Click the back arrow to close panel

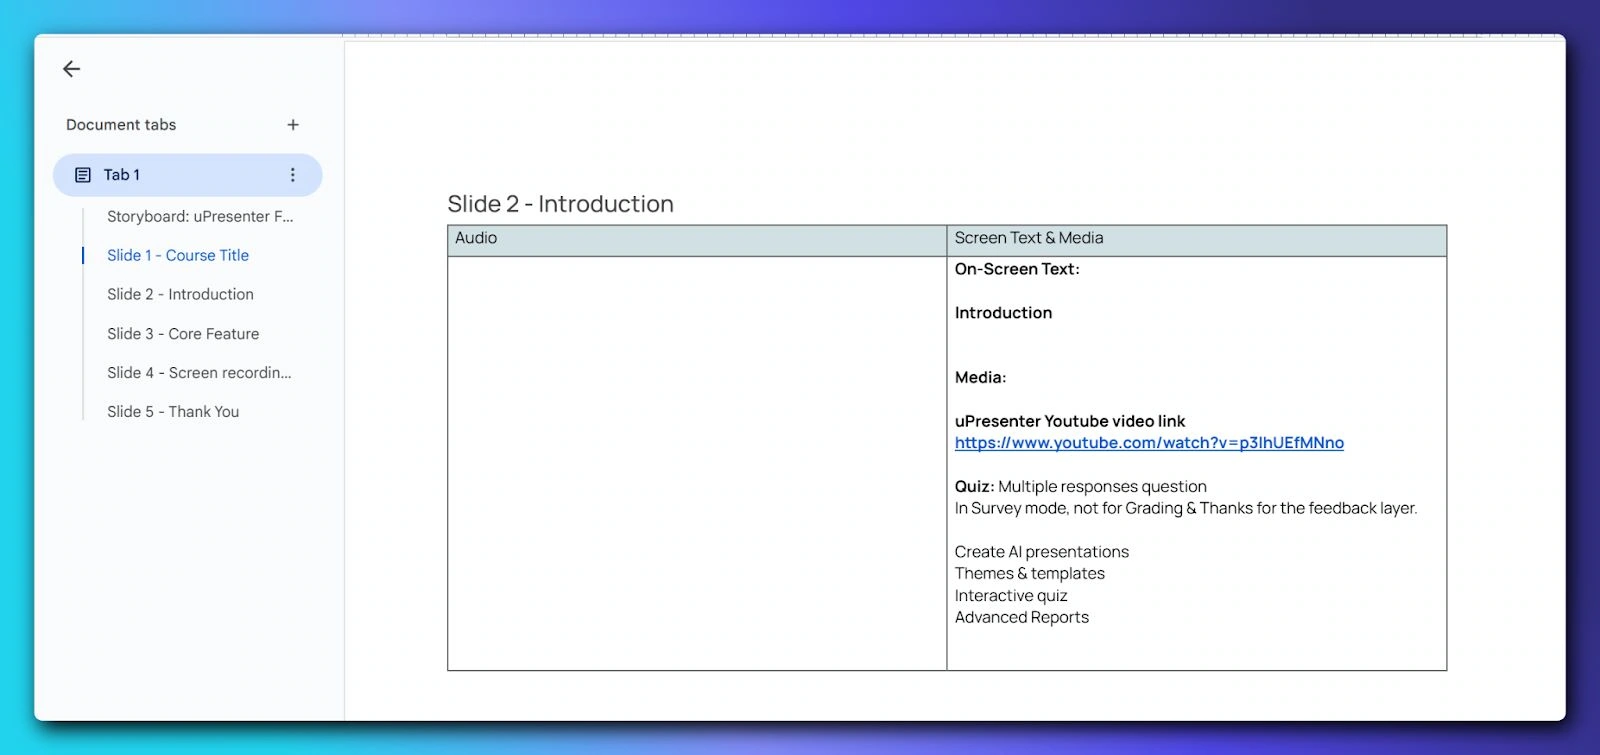(x=71, y=69)
